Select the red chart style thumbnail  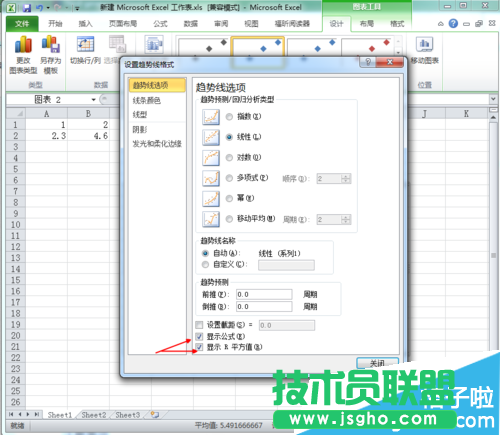point(366,47)
